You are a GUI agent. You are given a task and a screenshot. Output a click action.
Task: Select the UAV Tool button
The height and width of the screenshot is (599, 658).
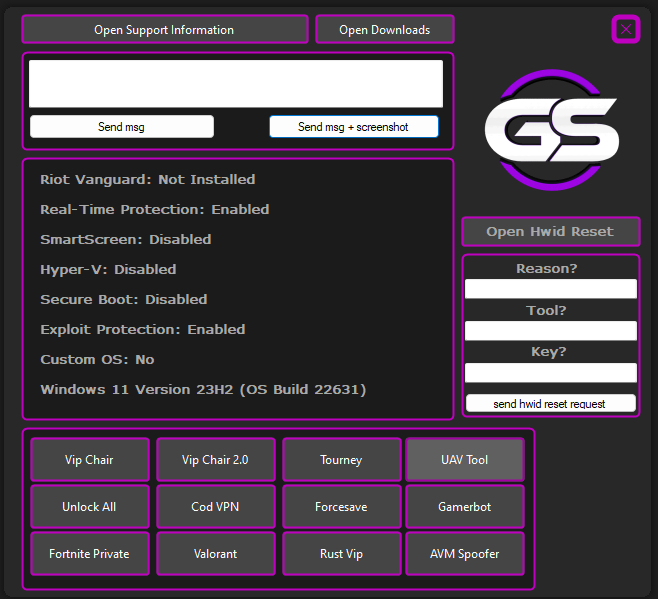pos(464,460)
